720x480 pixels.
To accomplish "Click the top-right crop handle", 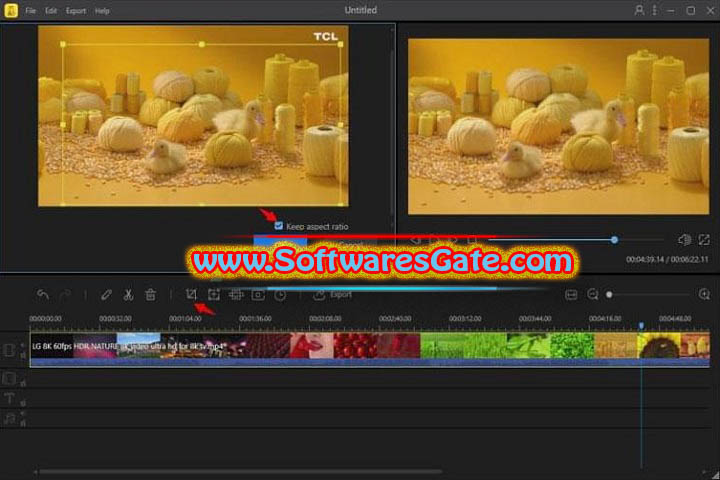I will pyautogui.click(x=340, y=44).
